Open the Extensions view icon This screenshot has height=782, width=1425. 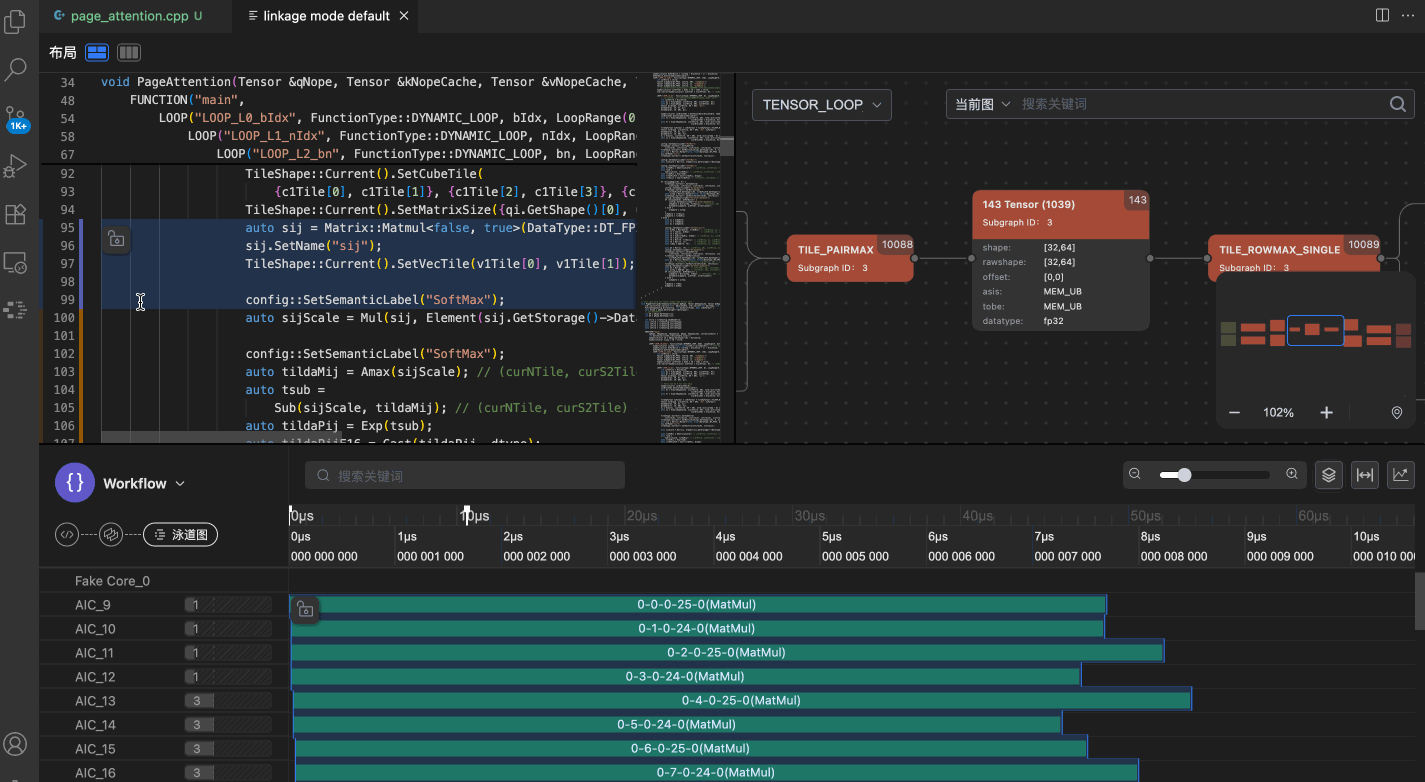point(16,214)
